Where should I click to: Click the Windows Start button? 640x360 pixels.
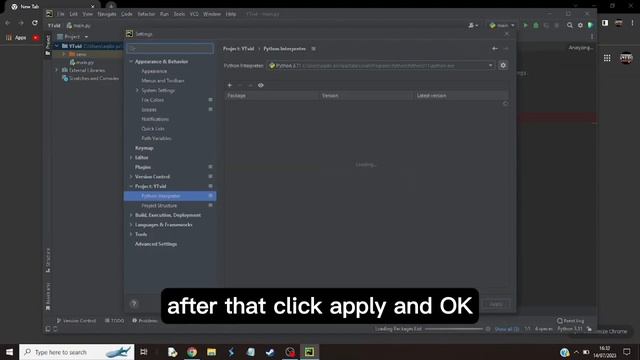coord(9,352)
